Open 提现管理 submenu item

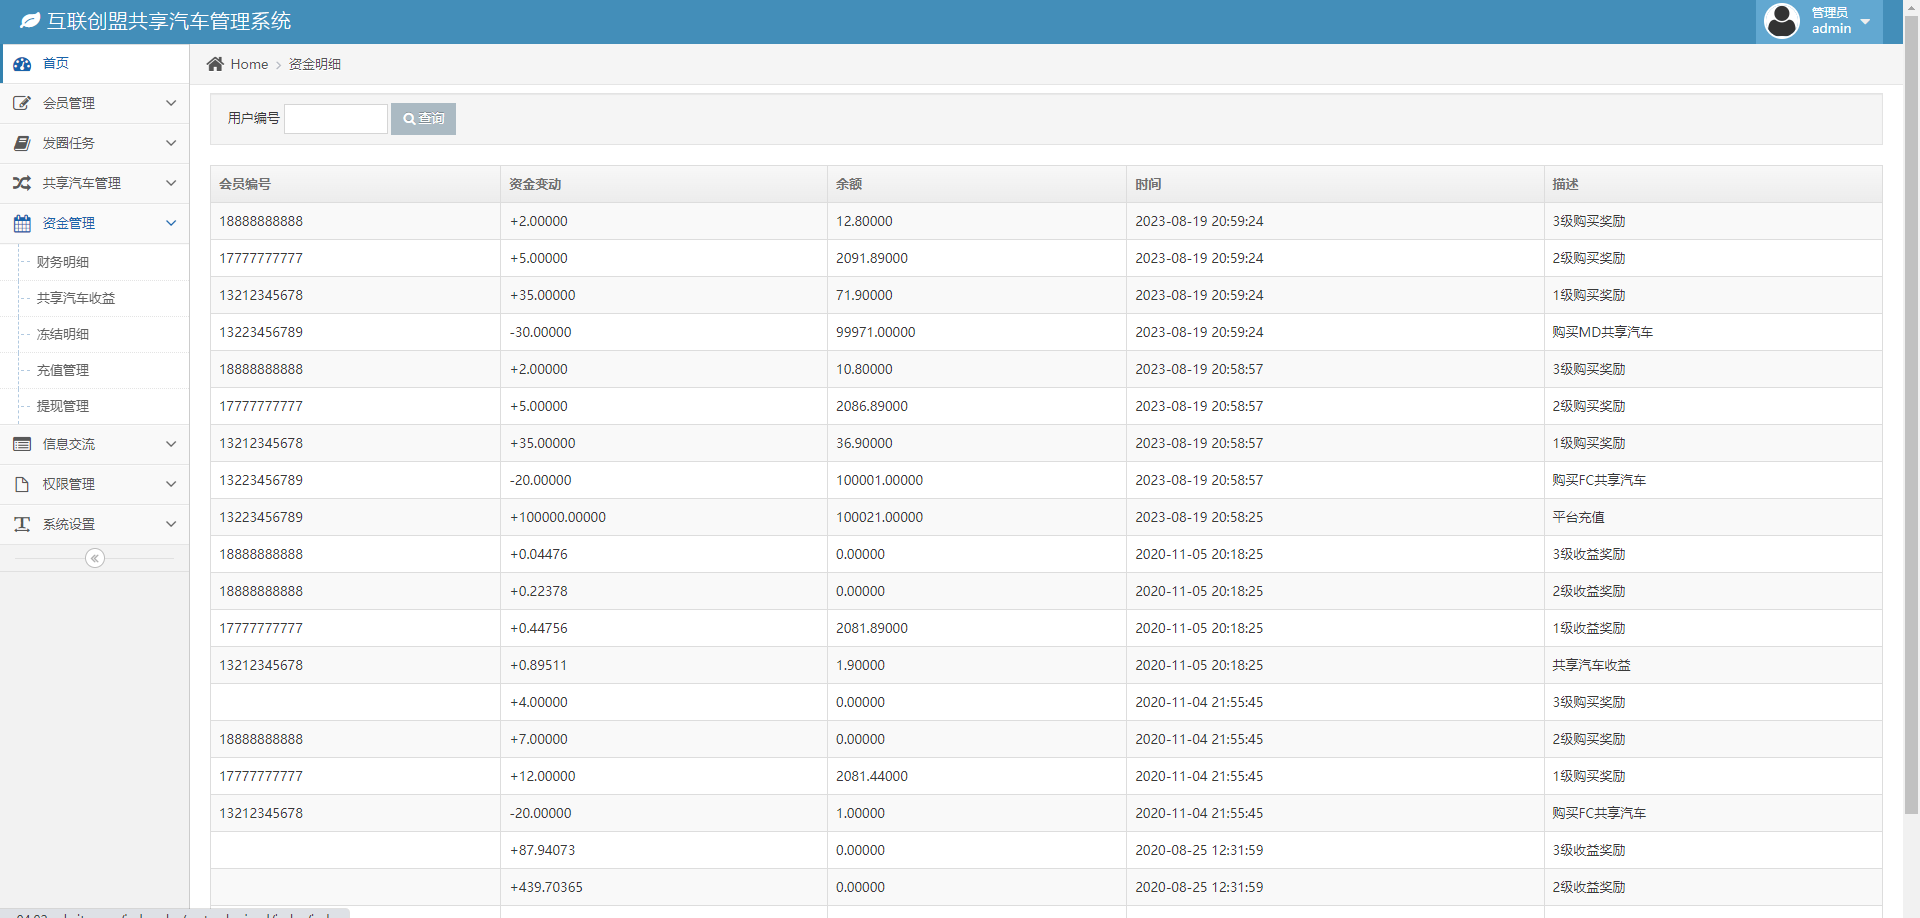[63, 406]
